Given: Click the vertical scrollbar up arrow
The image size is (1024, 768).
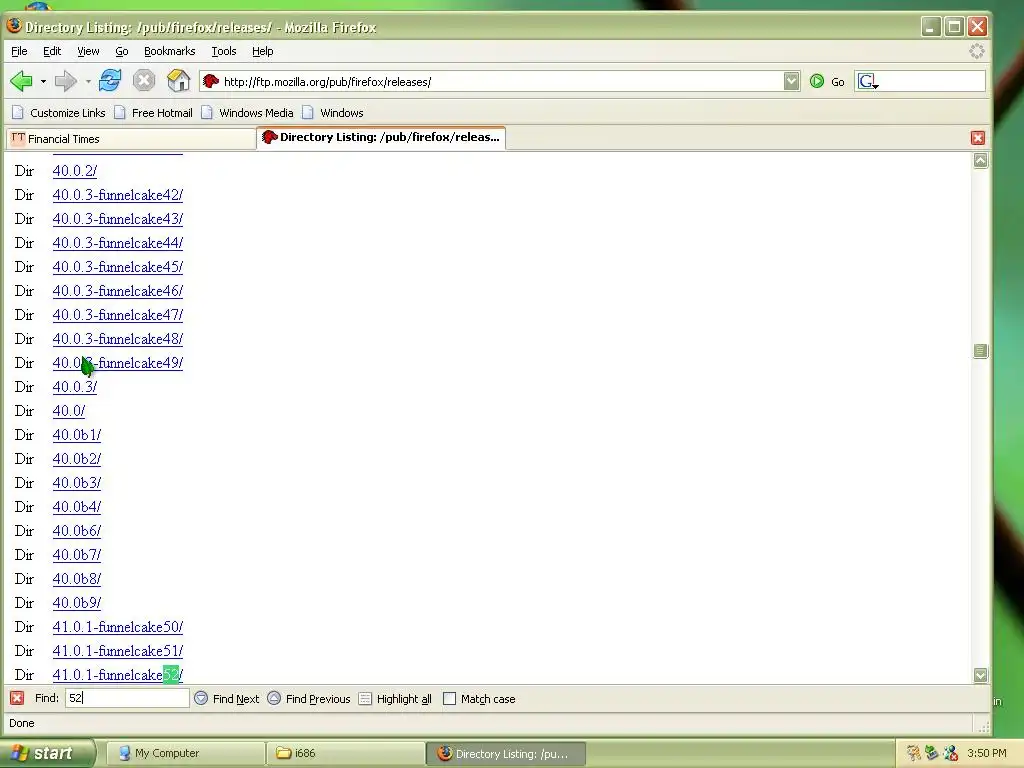Looking at the screenshot, I should point(980,161).
